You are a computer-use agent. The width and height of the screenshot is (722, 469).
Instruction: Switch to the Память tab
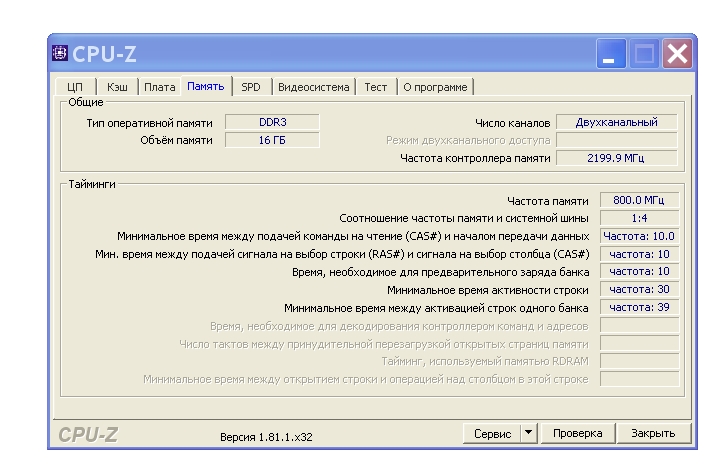tap(206, 86)
